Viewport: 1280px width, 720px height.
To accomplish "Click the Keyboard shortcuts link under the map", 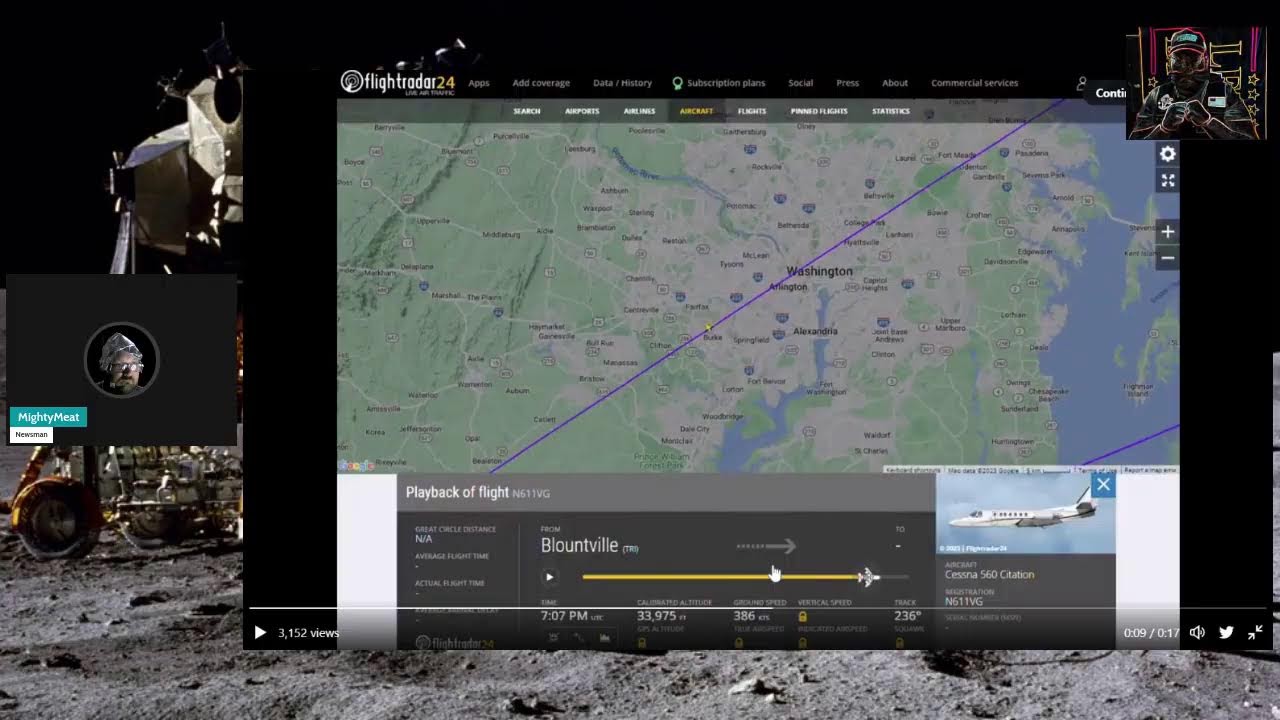I will tap(913, 470).
